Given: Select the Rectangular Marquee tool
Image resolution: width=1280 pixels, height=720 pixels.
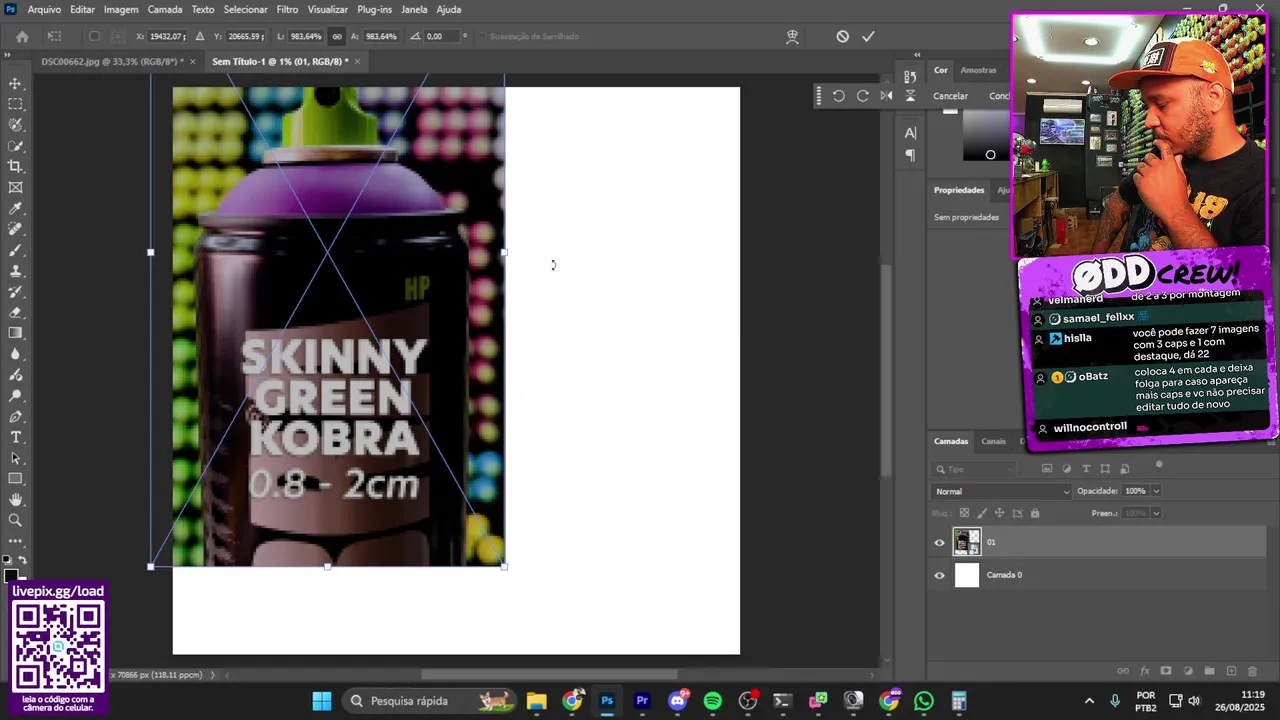Looking at the screenshot, I should 15,104.
